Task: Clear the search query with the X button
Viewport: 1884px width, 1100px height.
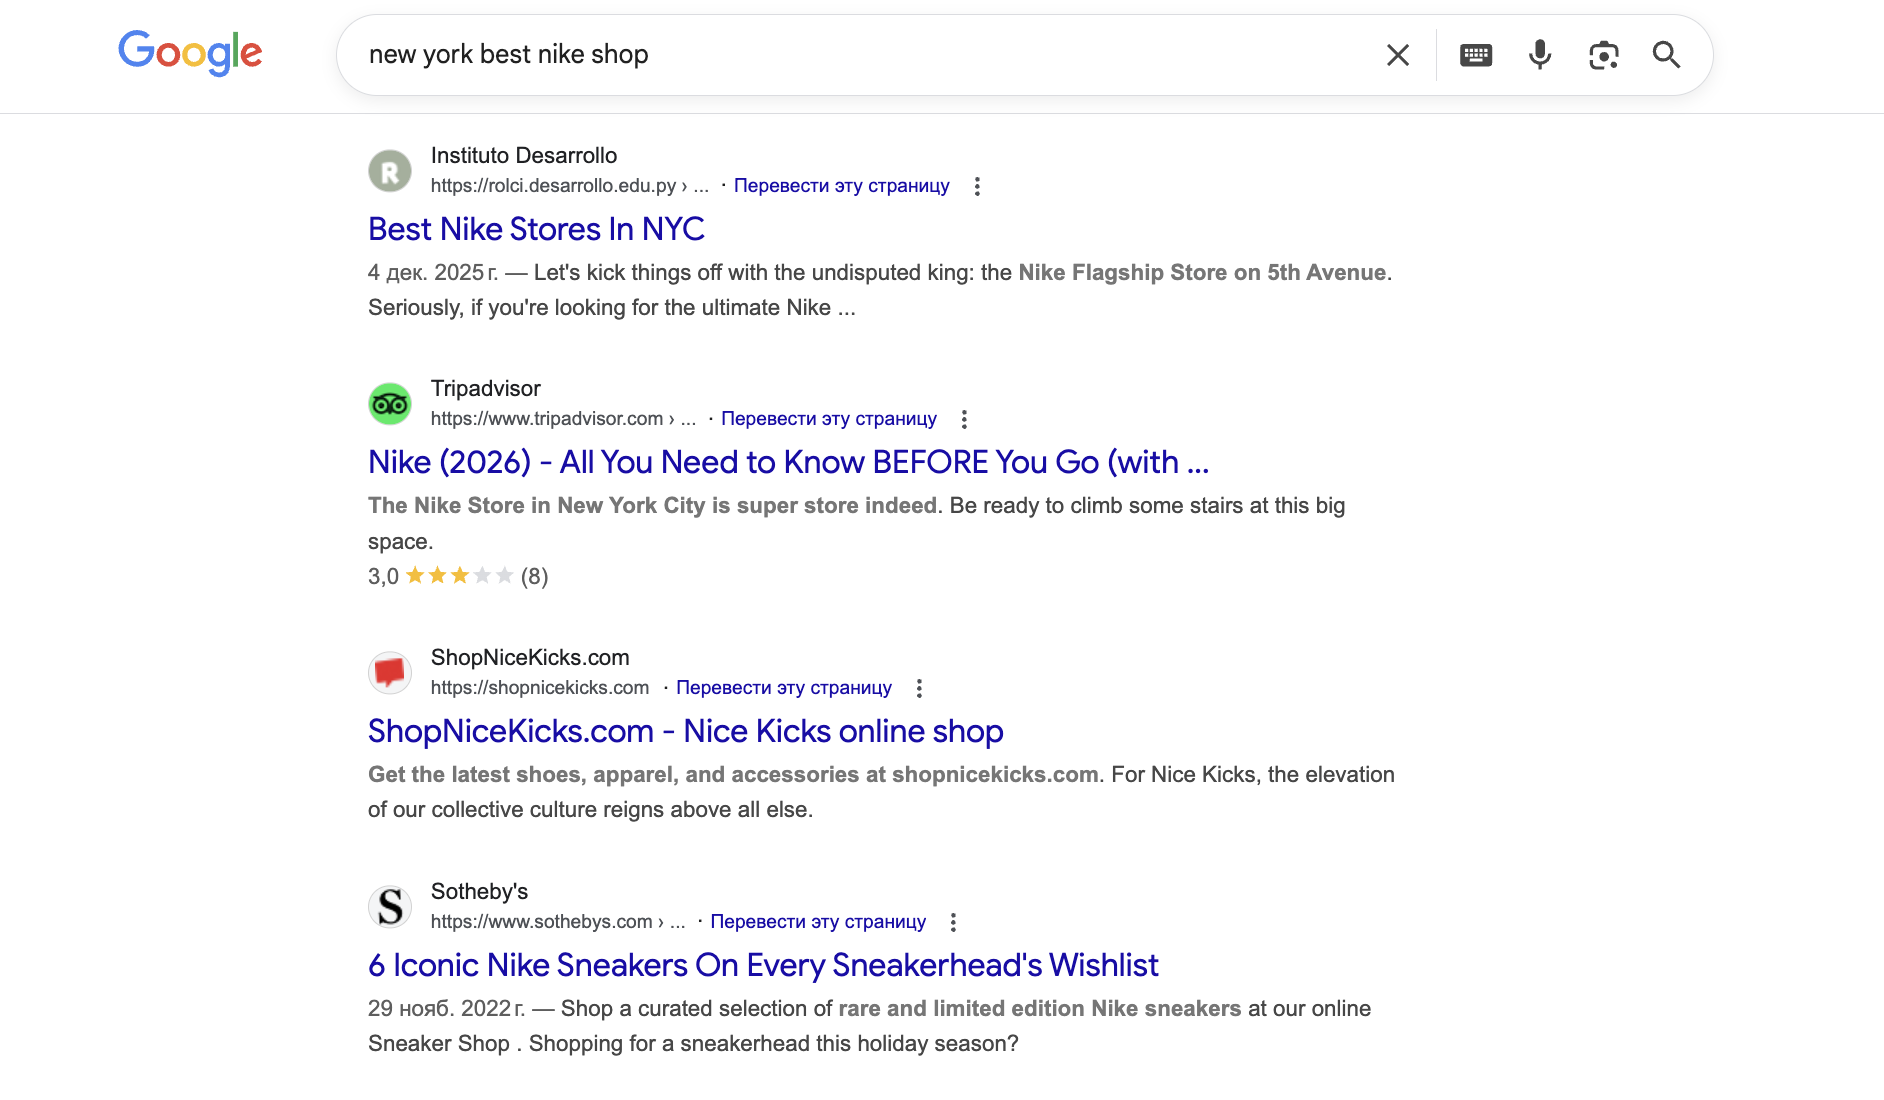Action: point(1398,55)
